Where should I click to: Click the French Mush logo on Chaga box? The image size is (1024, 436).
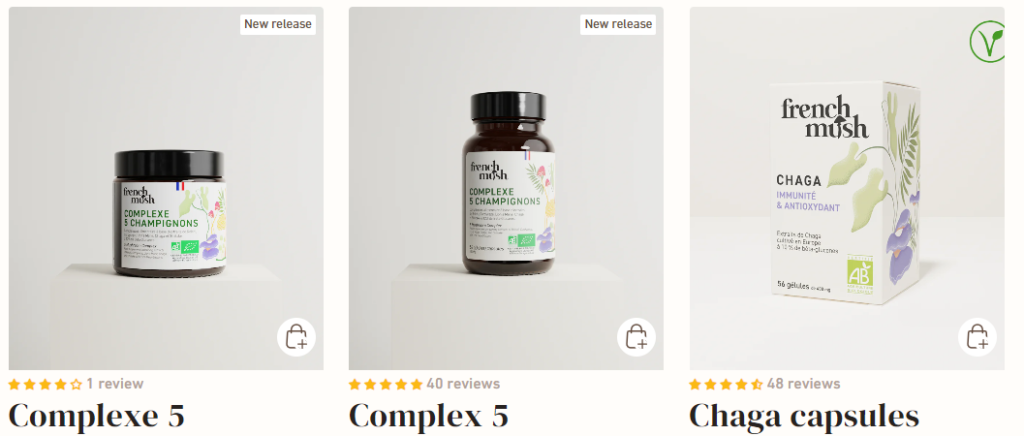click(824, 117)
